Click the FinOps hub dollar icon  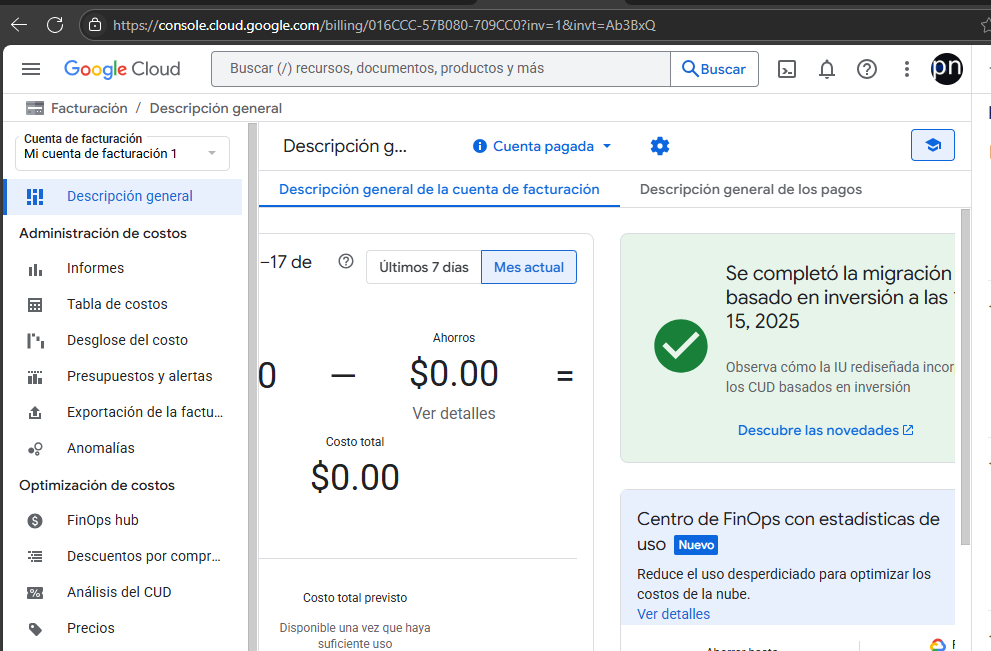click(35, 521)
